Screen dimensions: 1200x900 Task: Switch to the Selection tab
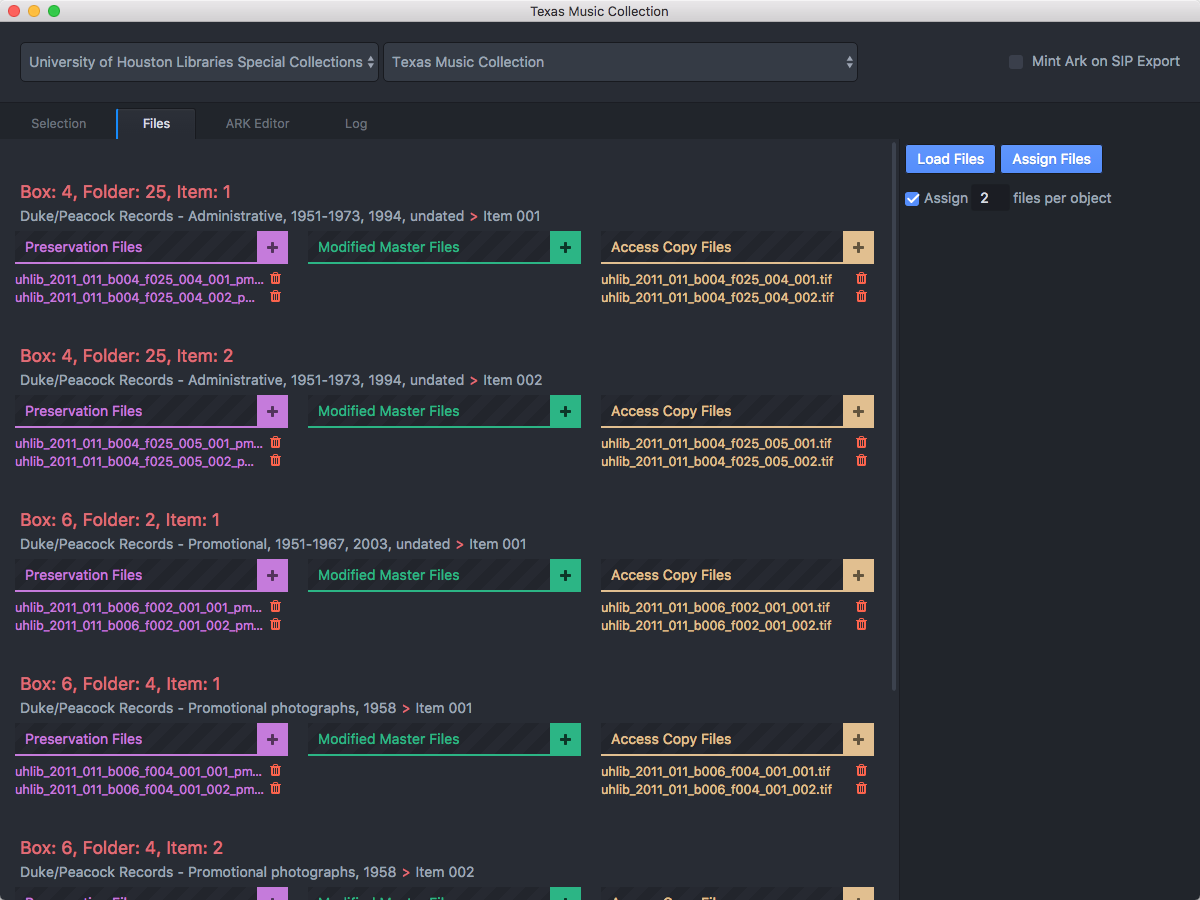click(x=59, y=124)
